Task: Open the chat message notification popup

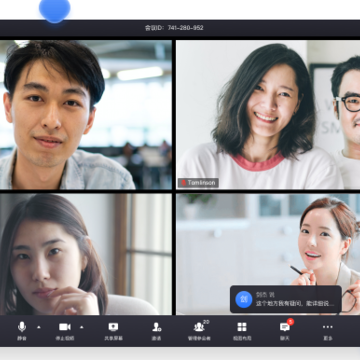Action: (x=286, y=299)
